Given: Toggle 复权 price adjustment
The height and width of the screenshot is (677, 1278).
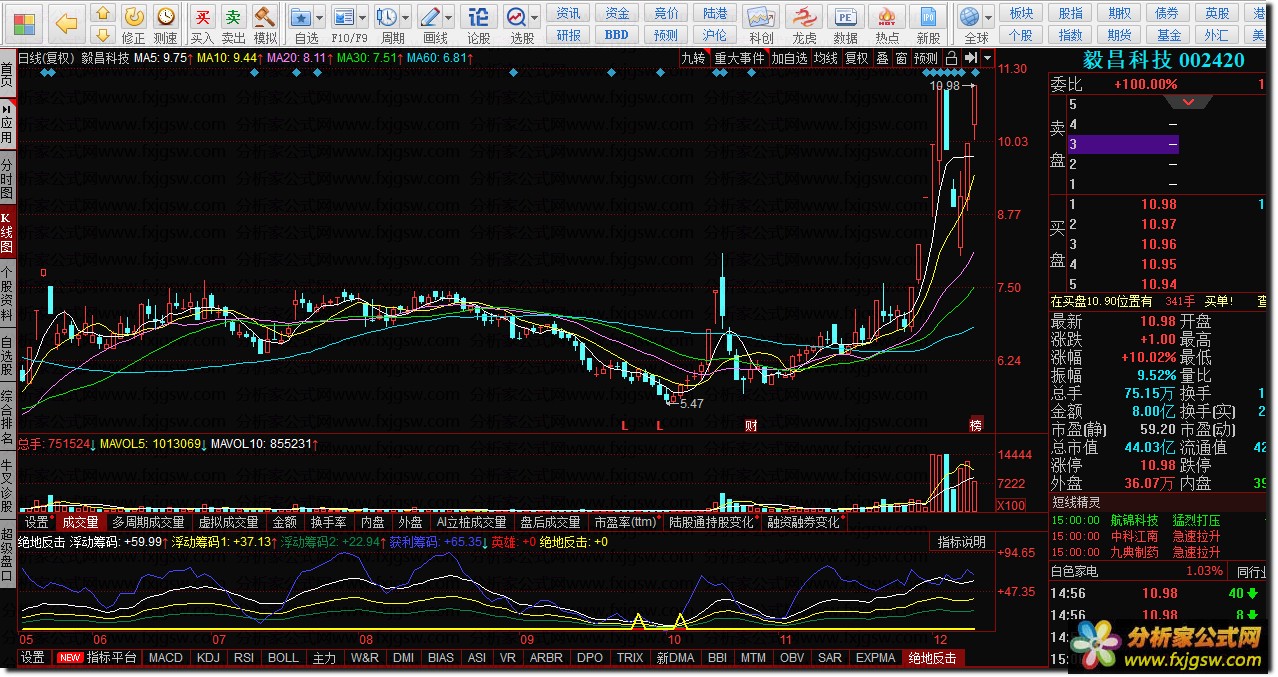Looking at the screenshot, I should coord(857,58).
